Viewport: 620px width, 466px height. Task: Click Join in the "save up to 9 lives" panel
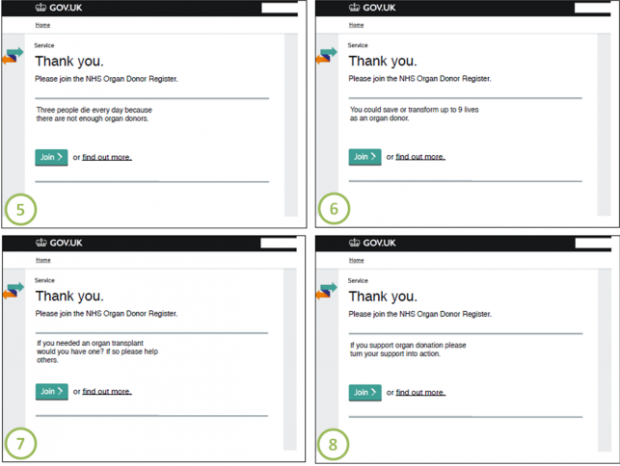pos(365,157)
